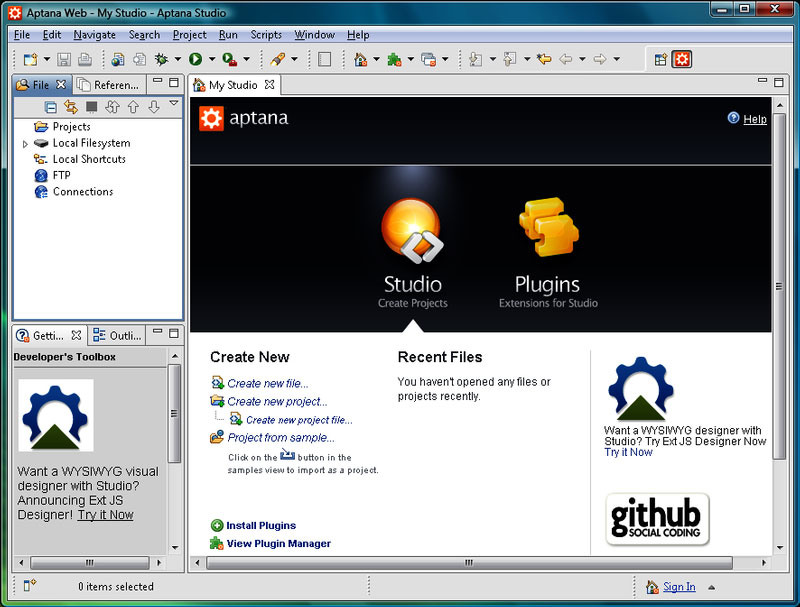Viewport: 800px width, 607px height.
Task: Open the New file dropdown arrow in toolbar
Action: (46, 60)
